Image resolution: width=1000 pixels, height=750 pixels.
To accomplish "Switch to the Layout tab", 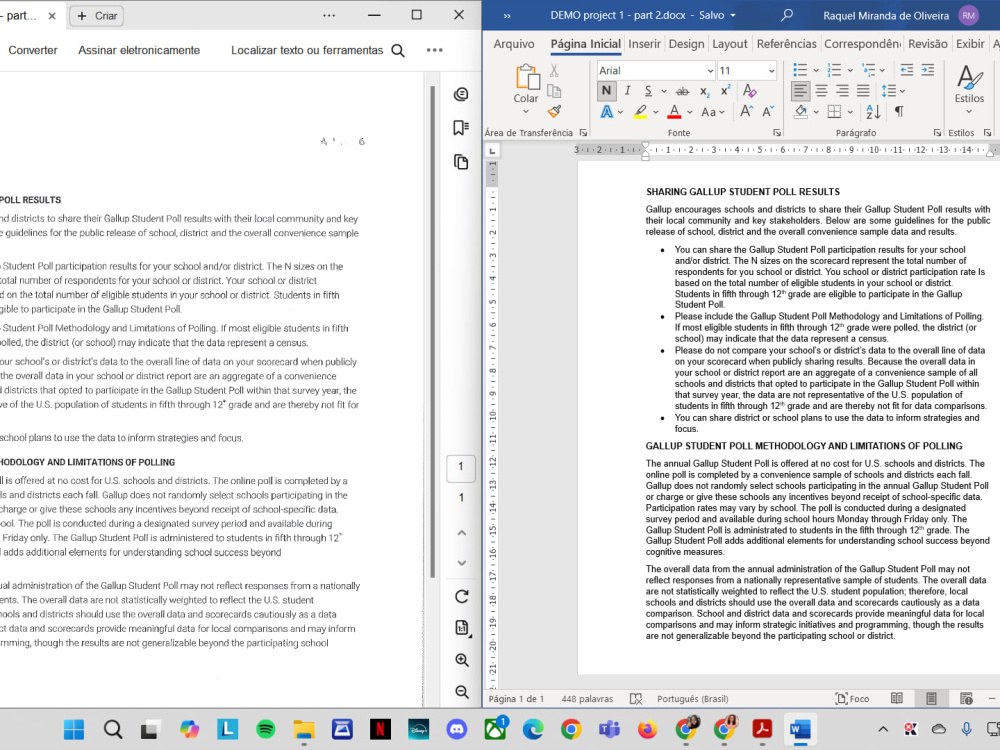I will (730, 44).
